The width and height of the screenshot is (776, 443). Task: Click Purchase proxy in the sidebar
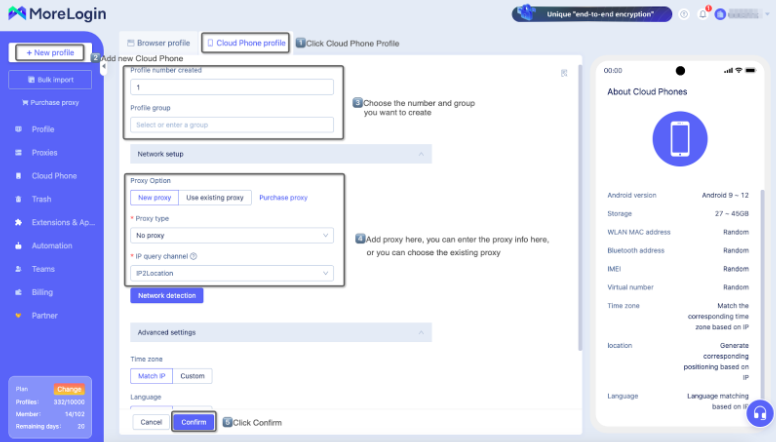coord(50,102)
